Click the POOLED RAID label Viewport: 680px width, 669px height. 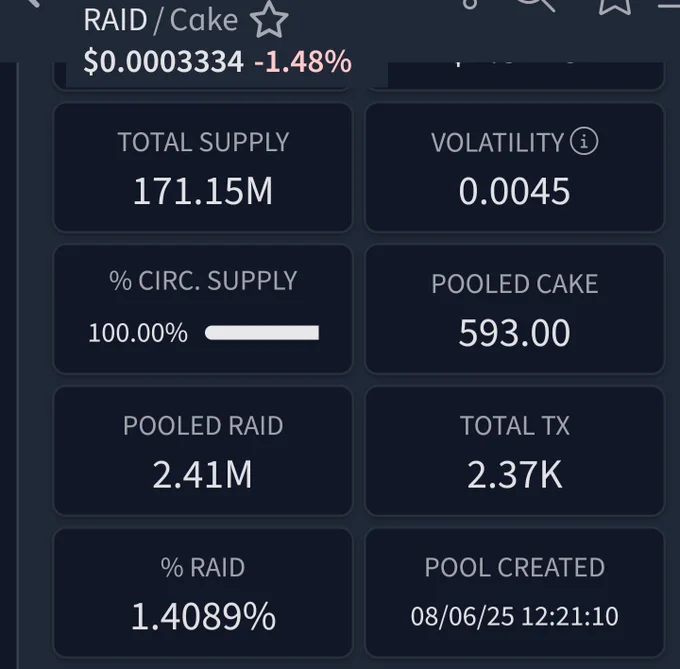pyautogui.click(x=203, y=425)
